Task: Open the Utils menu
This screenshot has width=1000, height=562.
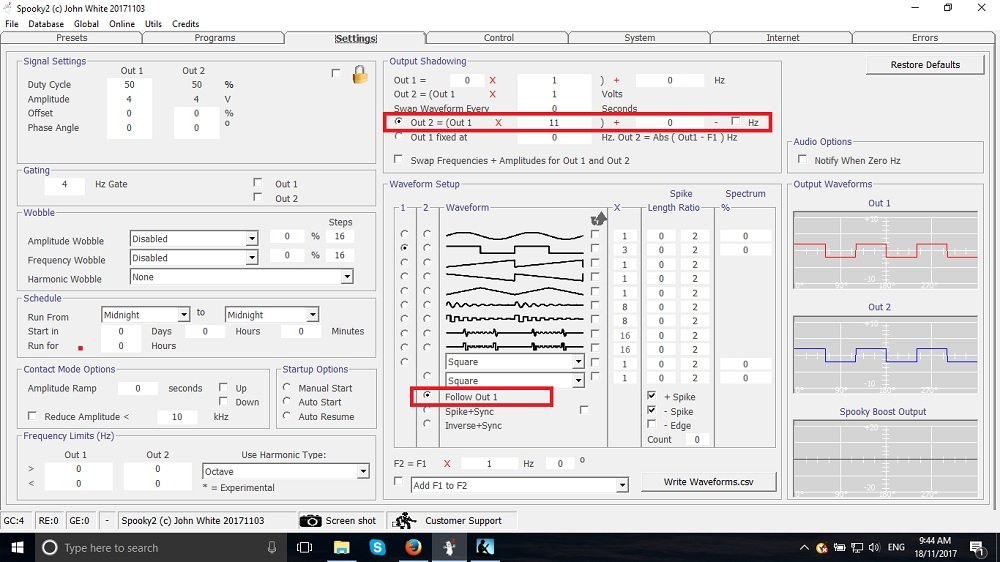Action: coord(153,24)
